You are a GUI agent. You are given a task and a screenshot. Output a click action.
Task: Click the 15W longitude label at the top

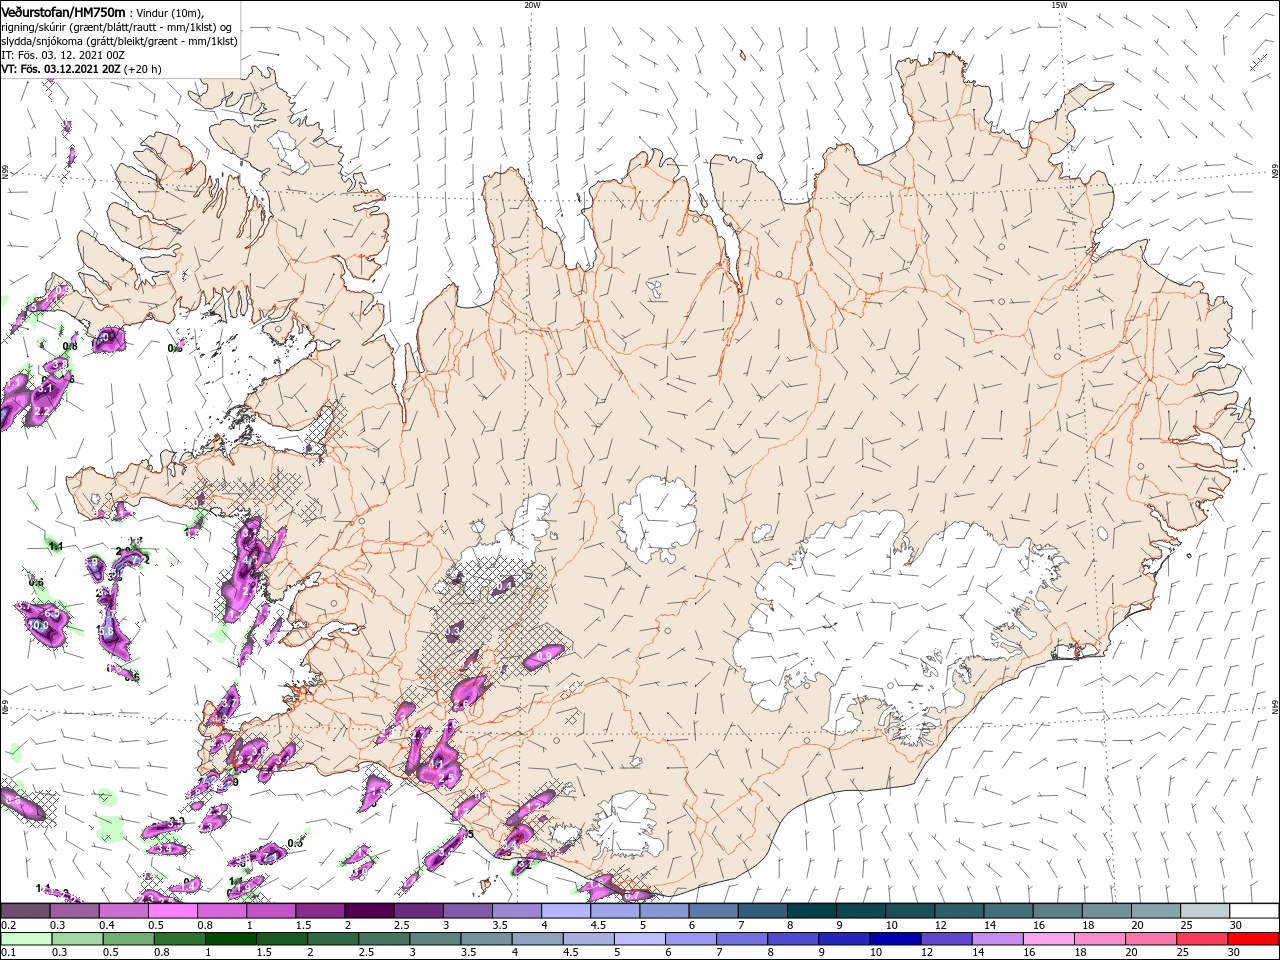tap(1059, 5)
